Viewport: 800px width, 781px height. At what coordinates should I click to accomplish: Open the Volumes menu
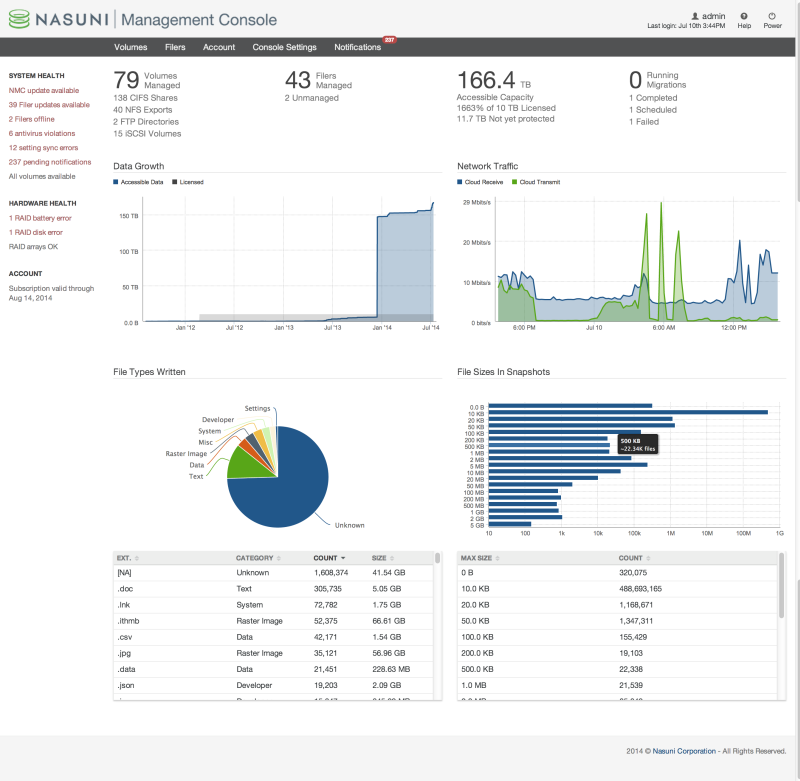pyautogui.click(x=131, y=47)
